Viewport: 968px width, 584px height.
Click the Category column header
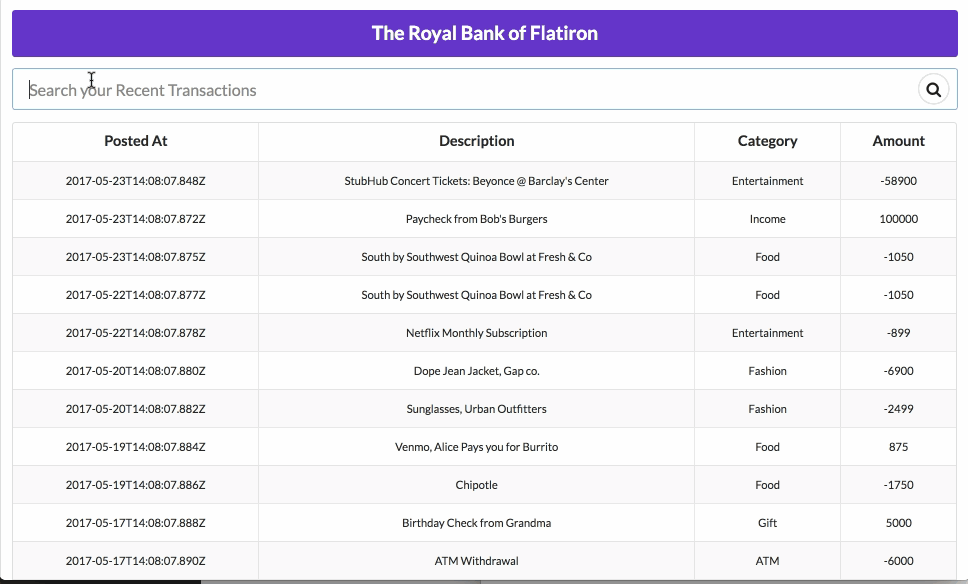pos(767,141)
